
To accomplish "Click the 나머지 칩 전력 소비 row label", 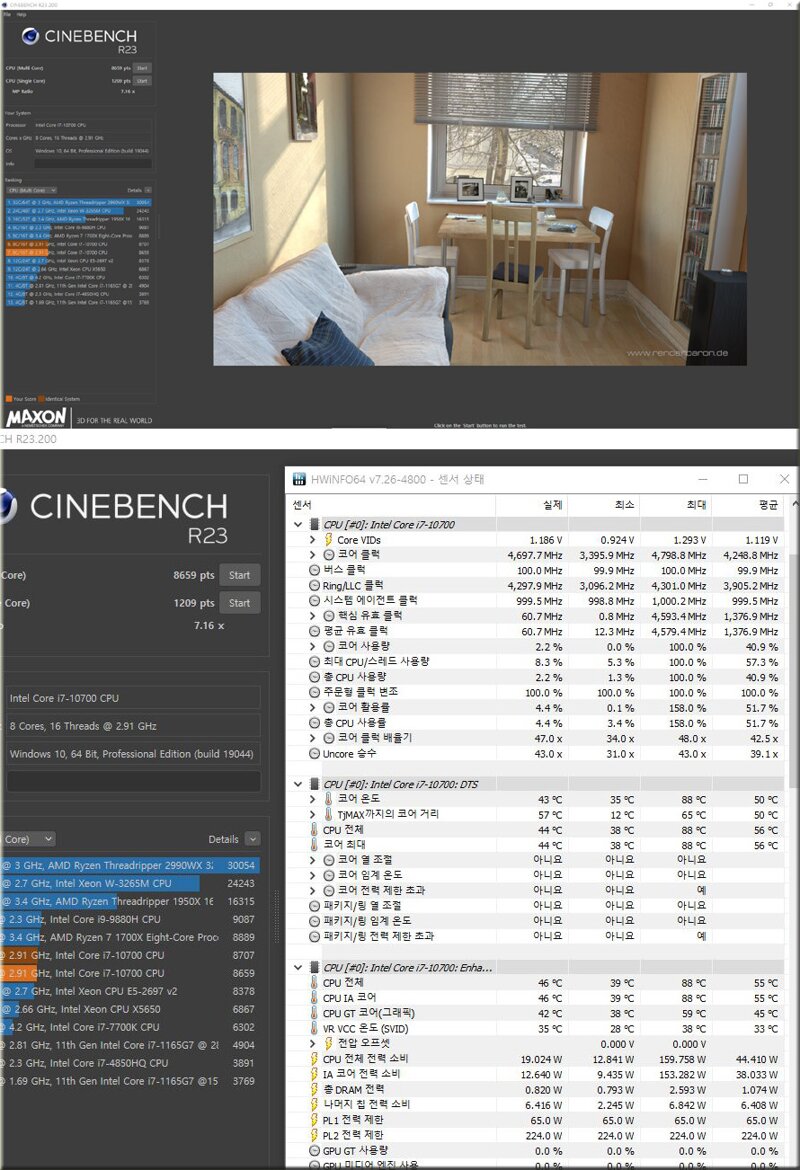I will pyautogui.click(x=366, y=1104).
